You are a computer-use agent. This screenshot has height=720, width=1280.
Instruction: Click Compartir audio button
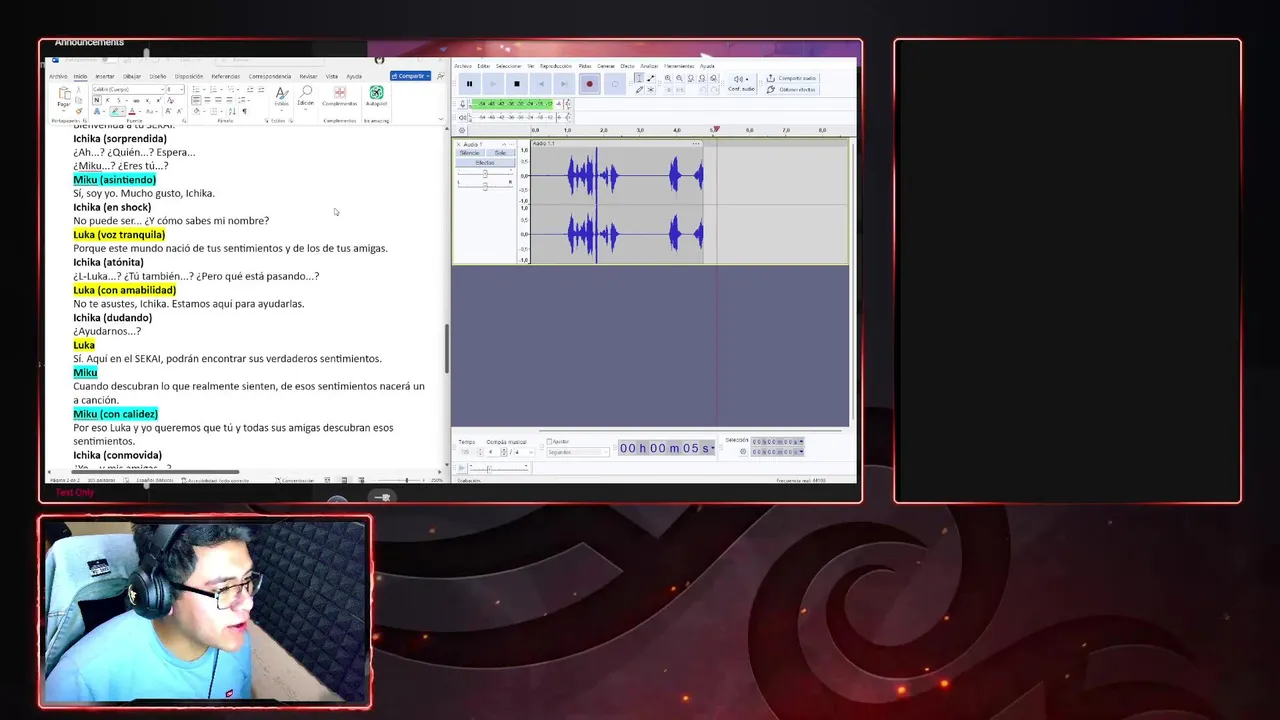coord(791,78)
